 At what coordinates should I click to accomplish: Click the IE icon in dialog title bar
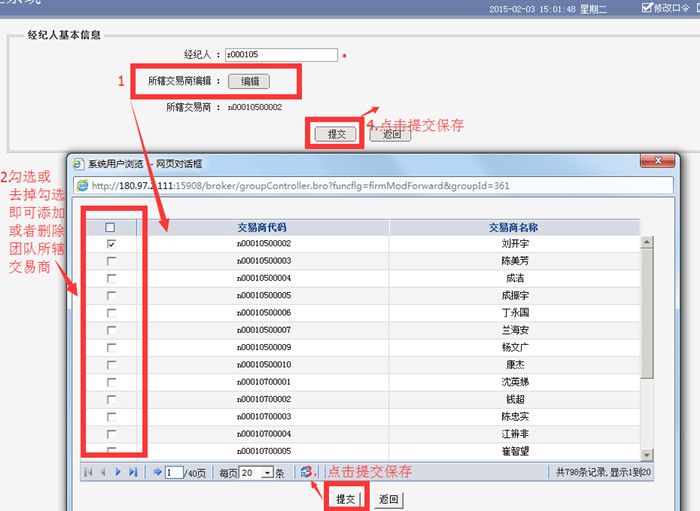click(77, 163)
